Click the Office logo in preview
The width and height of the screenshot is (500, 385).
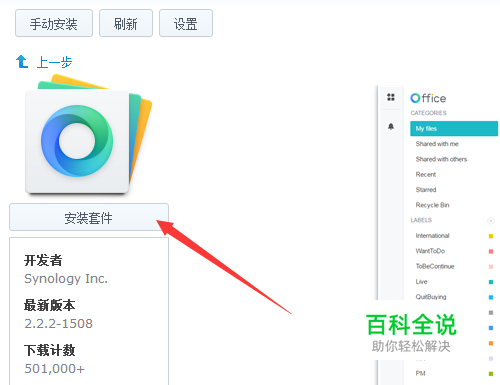coord(428,98)
